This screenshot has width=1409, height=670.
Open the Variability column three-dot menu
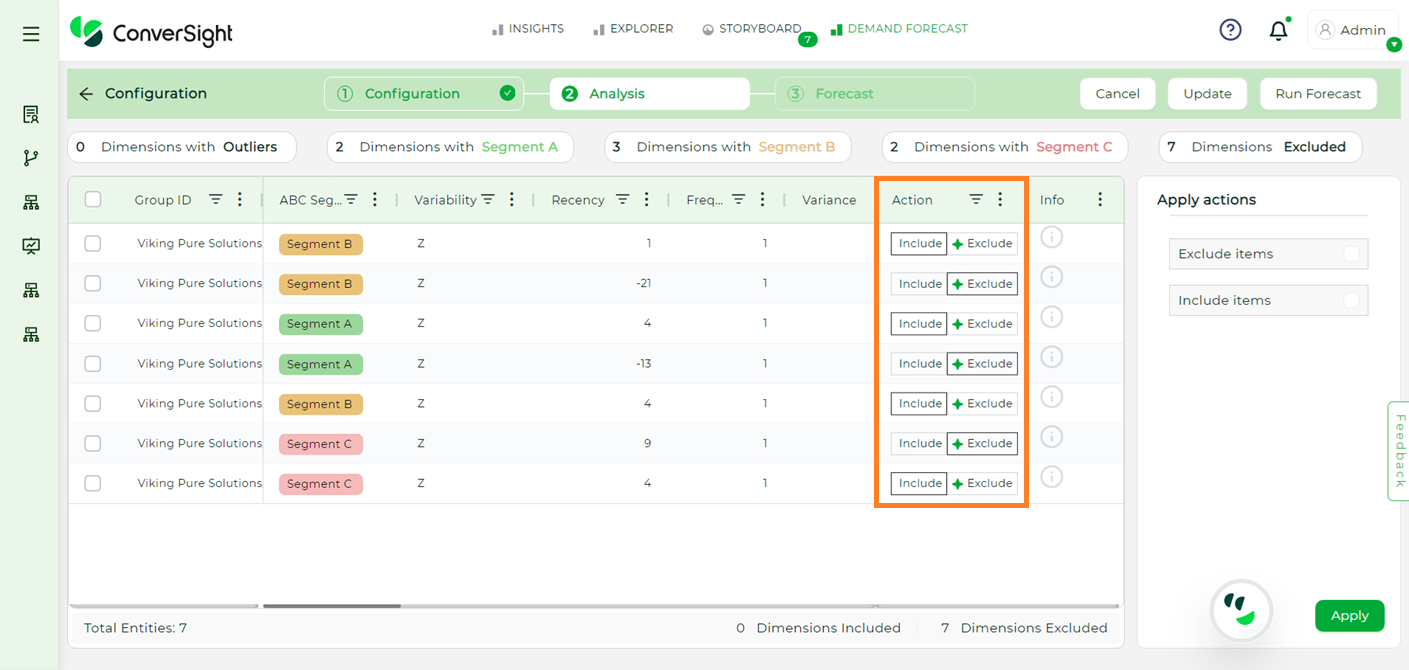pos(512,200)
